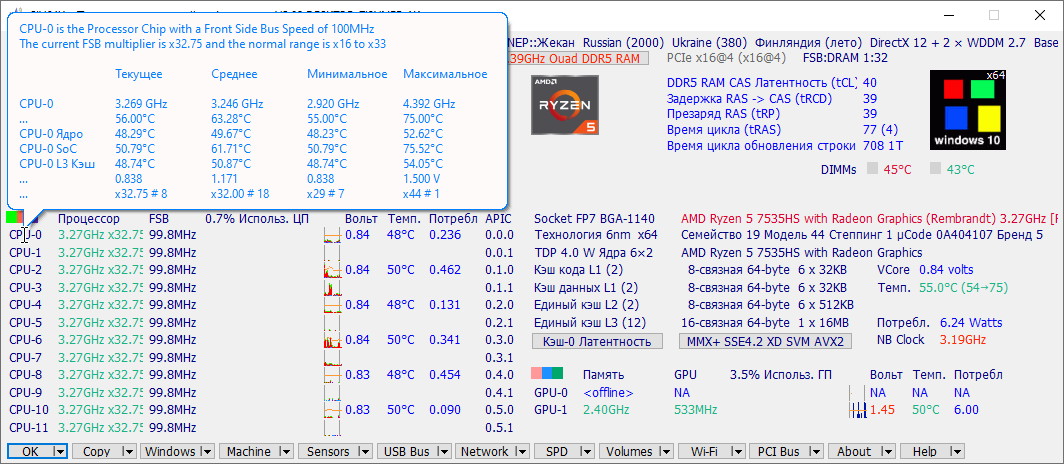Click the AMD Ryzen 5 logo
The width and height of the screenshot is (1064, 464).
[564, 104]
